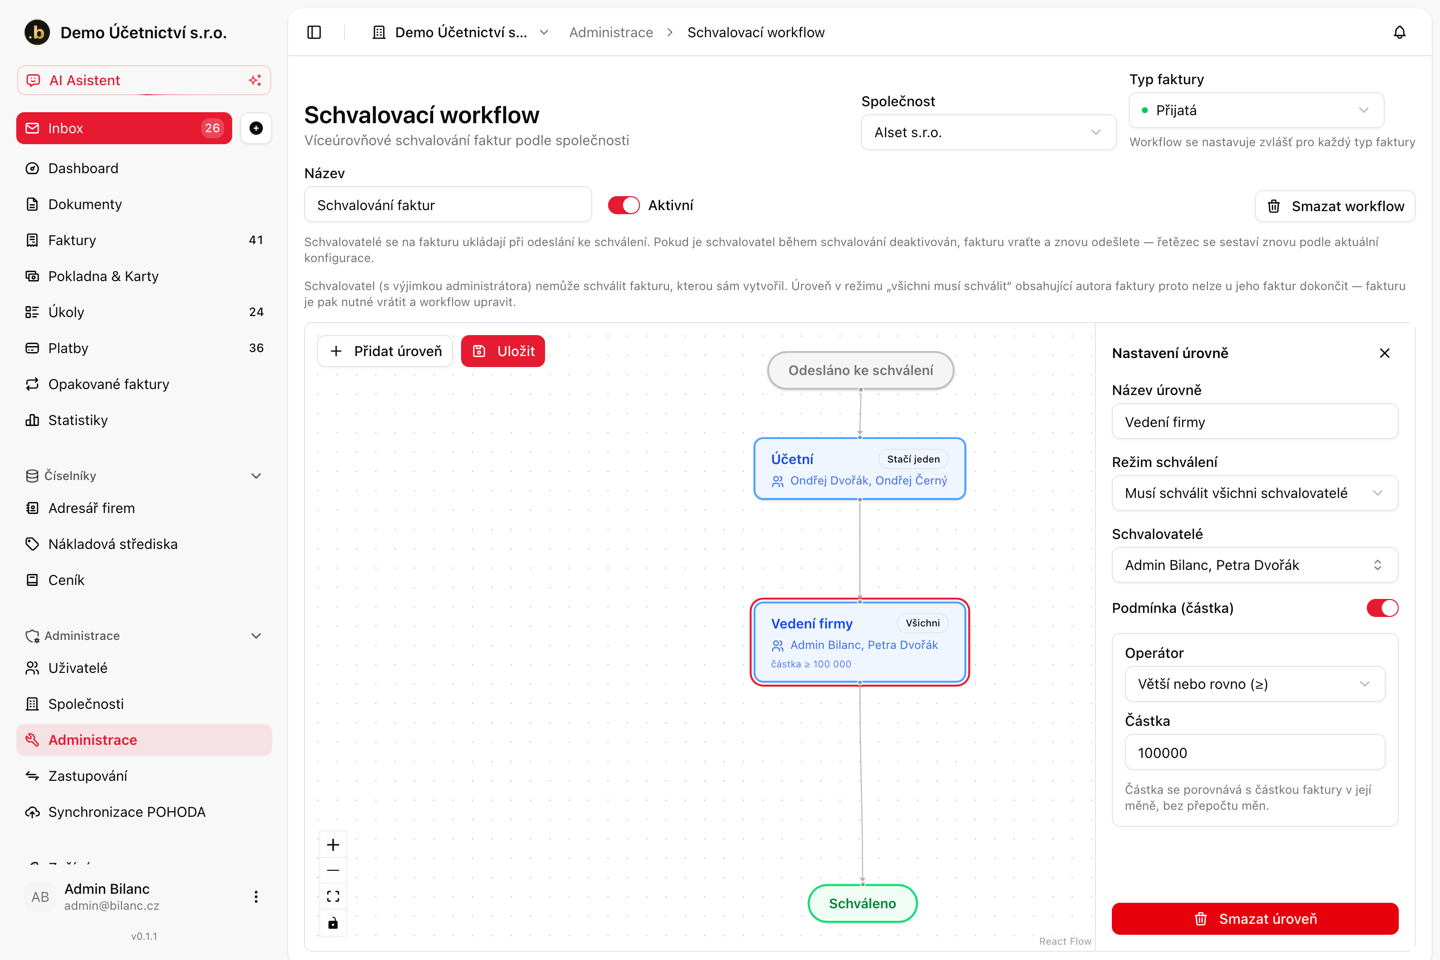Click the Částka input field
The height and width of the screenshot is (960, 1440).
pos(1255,752)
